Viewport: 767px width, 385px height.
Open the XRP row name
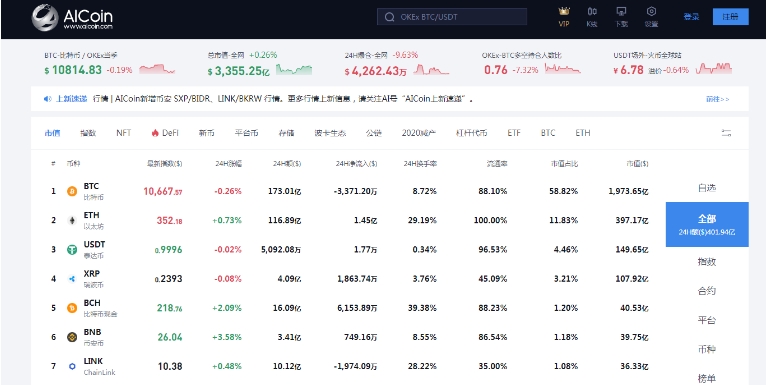coord(93,279)
